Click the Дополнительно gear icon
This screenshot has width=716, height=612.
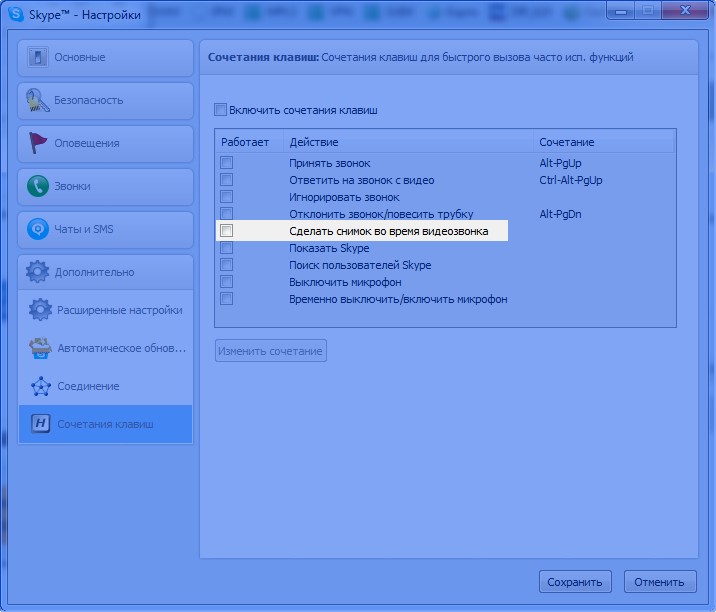coord(38,272)
